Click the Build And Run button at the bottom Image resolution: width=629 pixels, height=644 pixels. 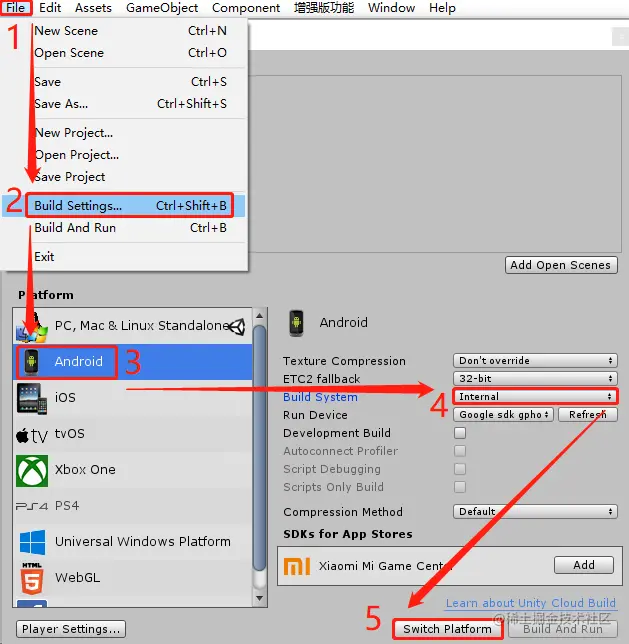tap(563, 629)
